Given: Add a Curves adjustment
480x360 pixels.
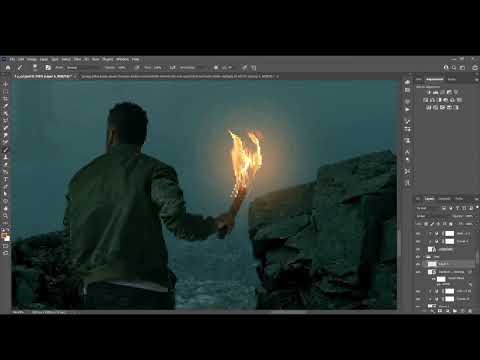Looking at the screenshot, I should pos(442,92).
